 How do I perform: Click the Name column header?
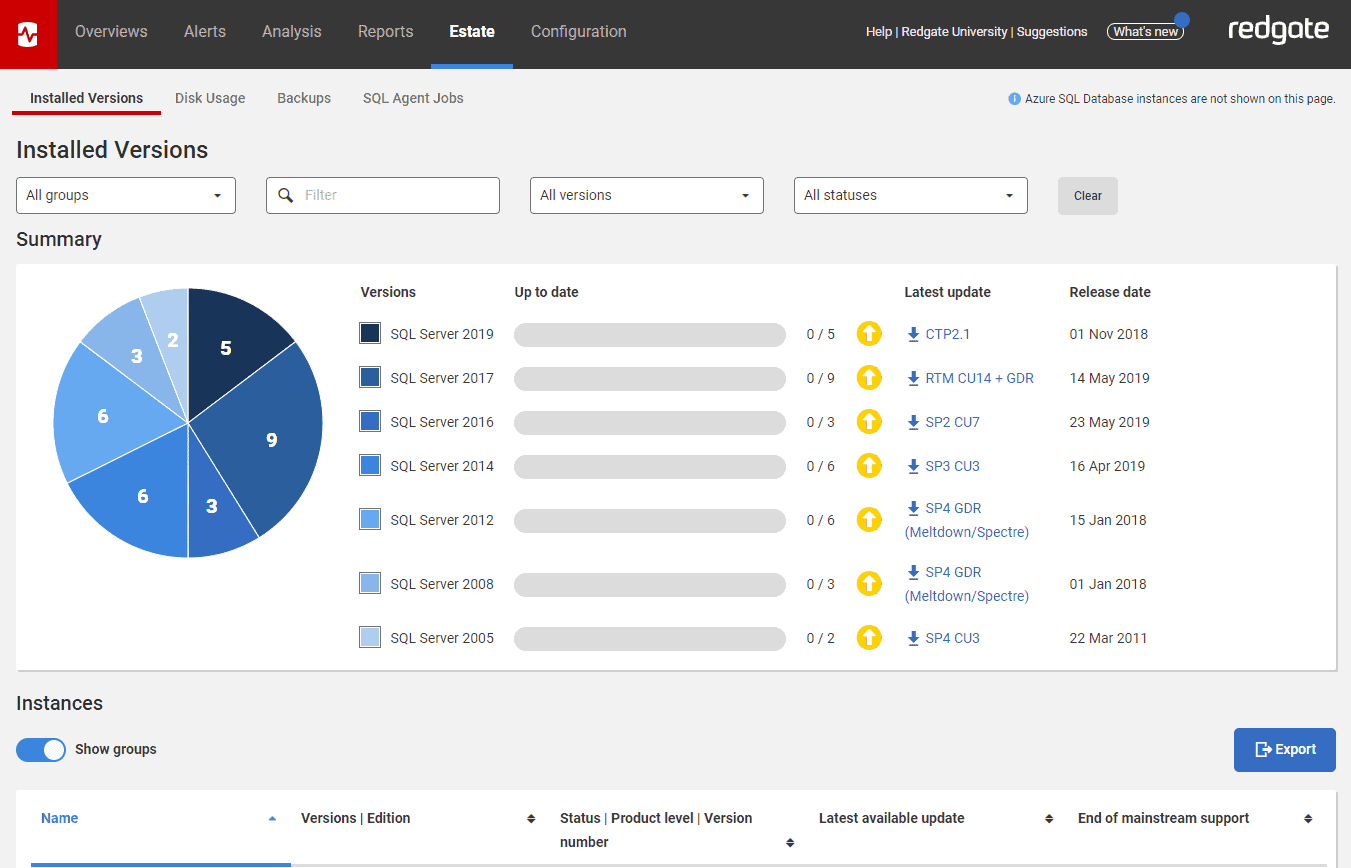(60, 818)
